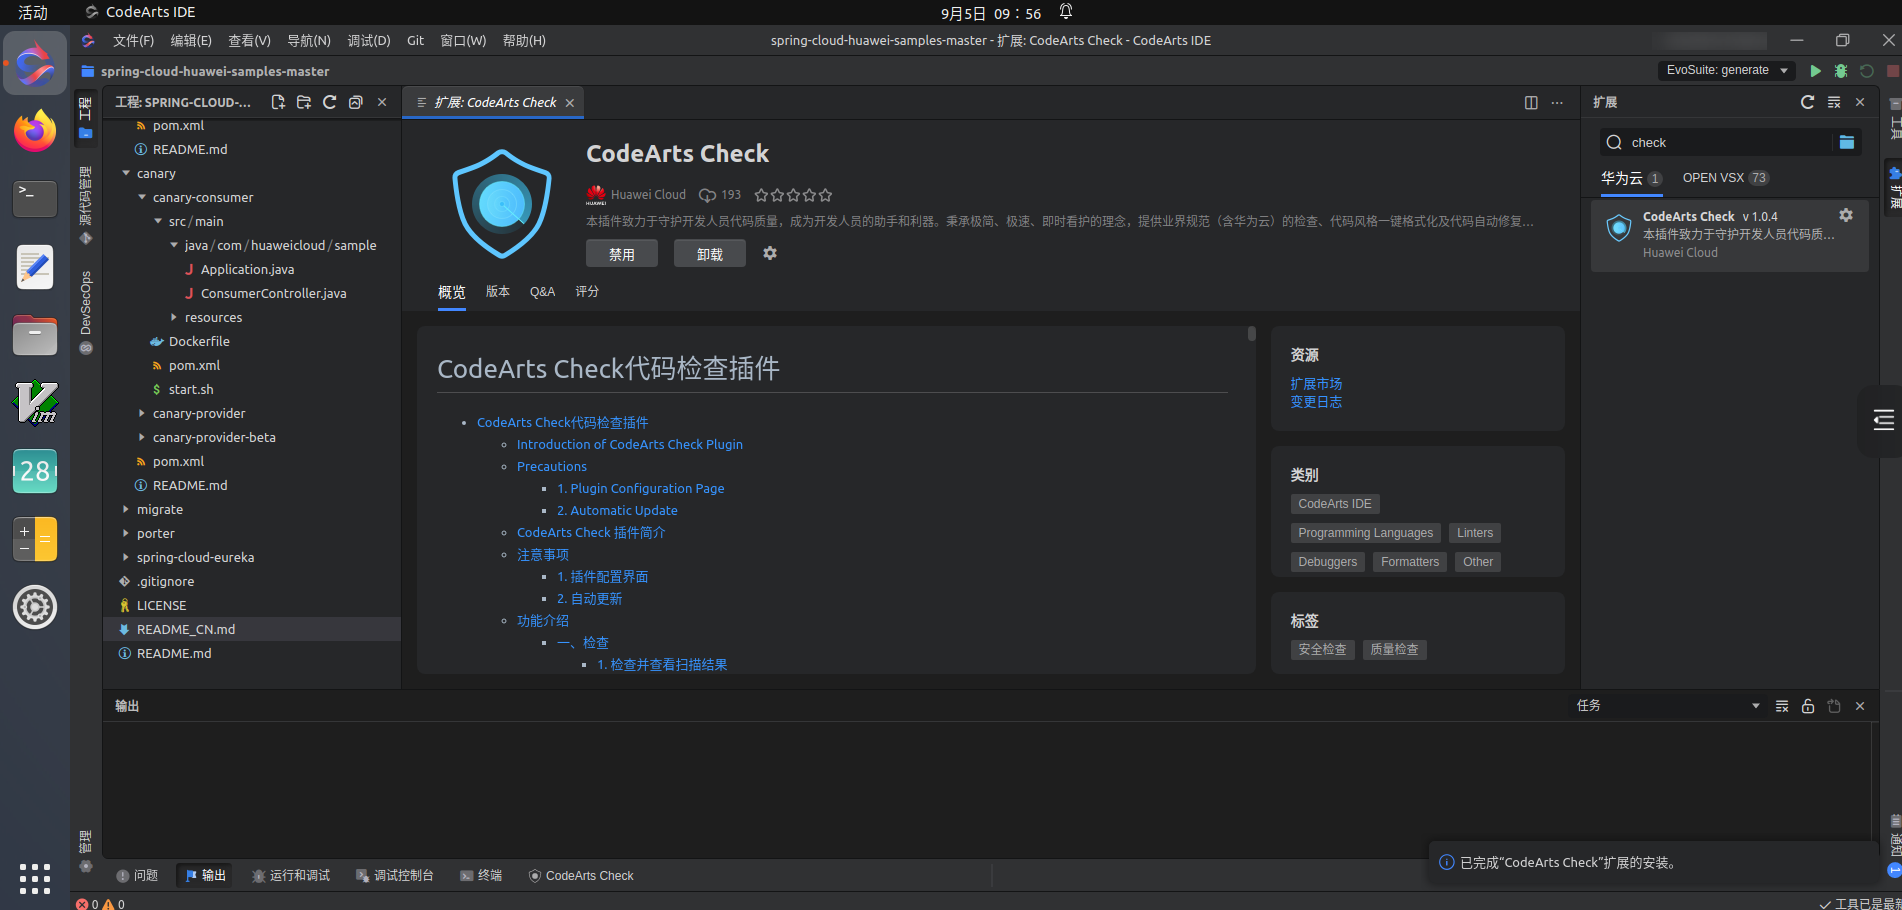Open the Calculator app in the dock
Image resolution: width=1902 pixels, height=910 pixels.
[35, 539]
